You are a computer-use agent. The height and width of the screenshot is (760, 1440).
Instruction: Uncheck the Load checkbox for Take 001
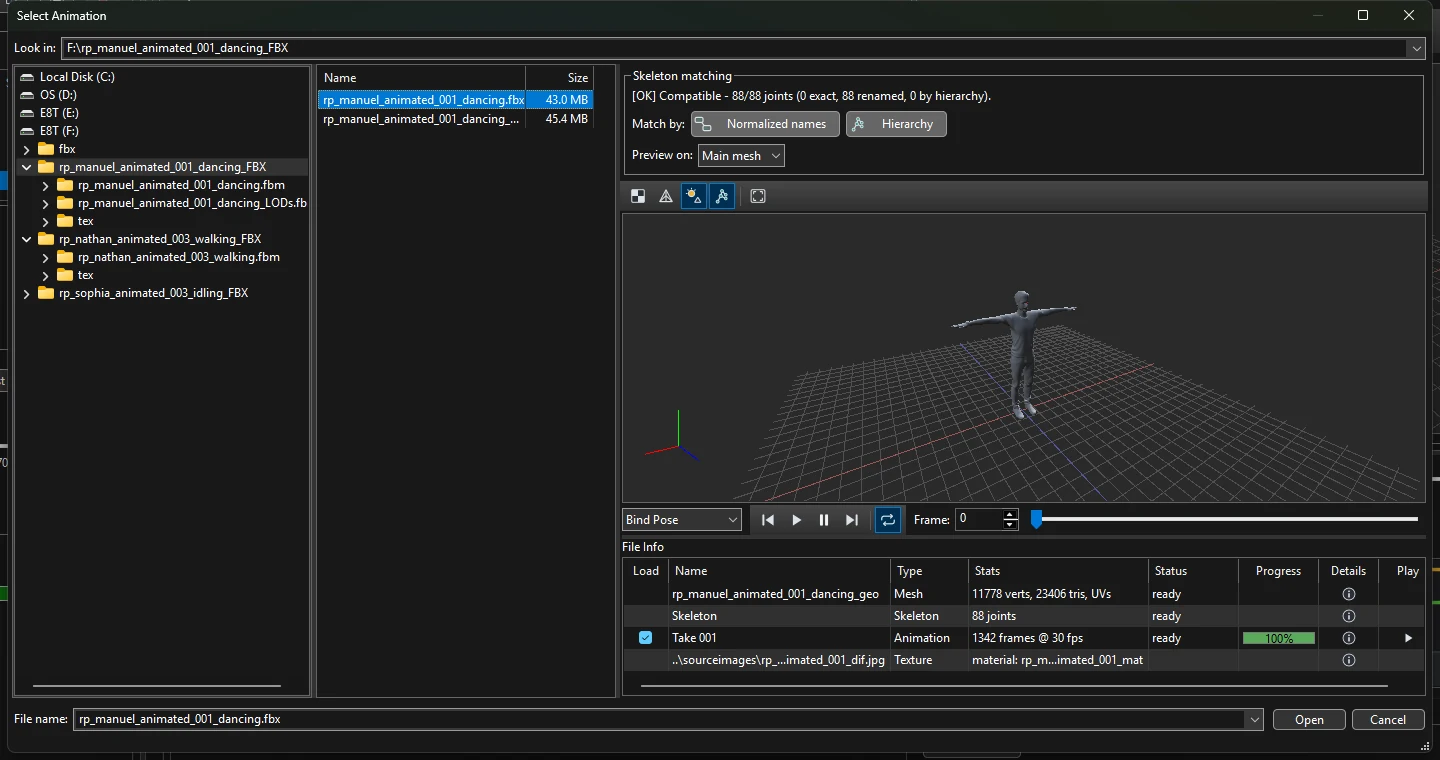[x=646, y=638]
